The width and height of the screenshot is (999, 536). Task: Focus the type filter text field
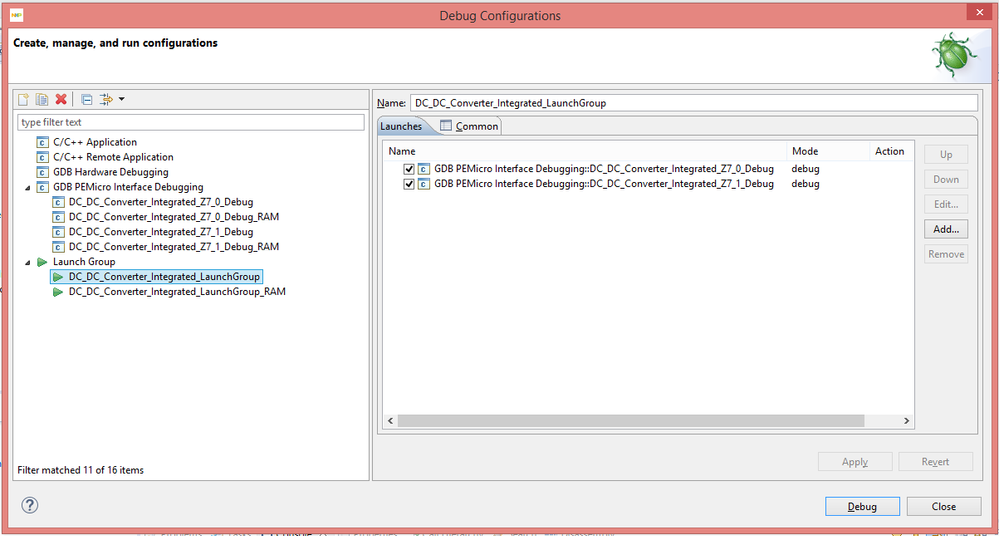click(x=190, y=122)
